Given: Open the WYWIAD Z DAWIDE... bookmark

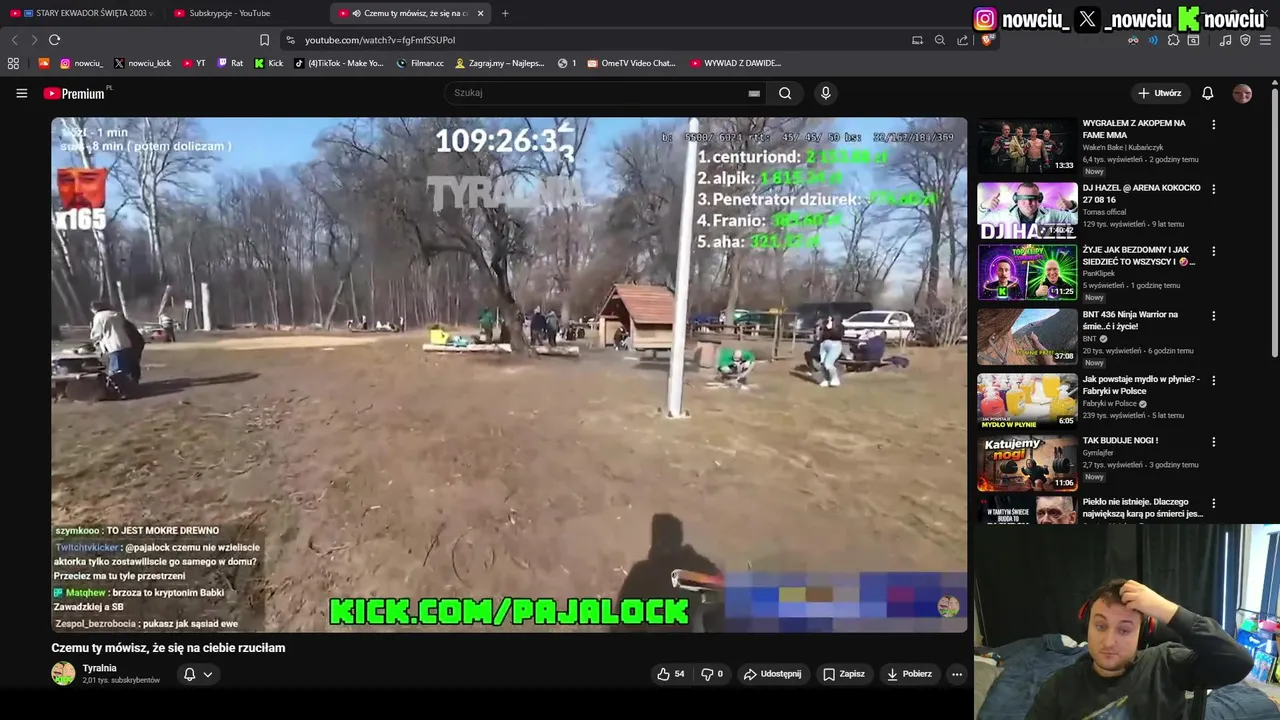Looking at the screenshot, I should tap(735, 63).
